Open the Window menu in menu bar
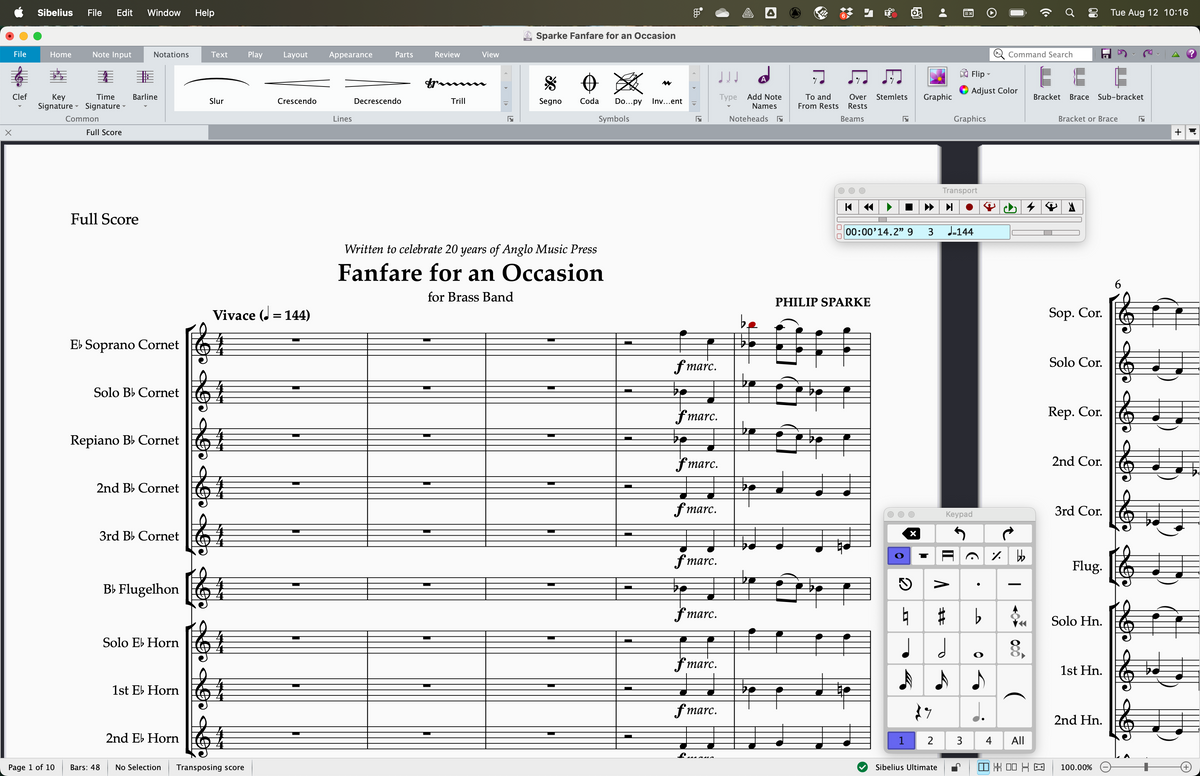This screenshot has height=776, width=1200. [x=163, y=12]
